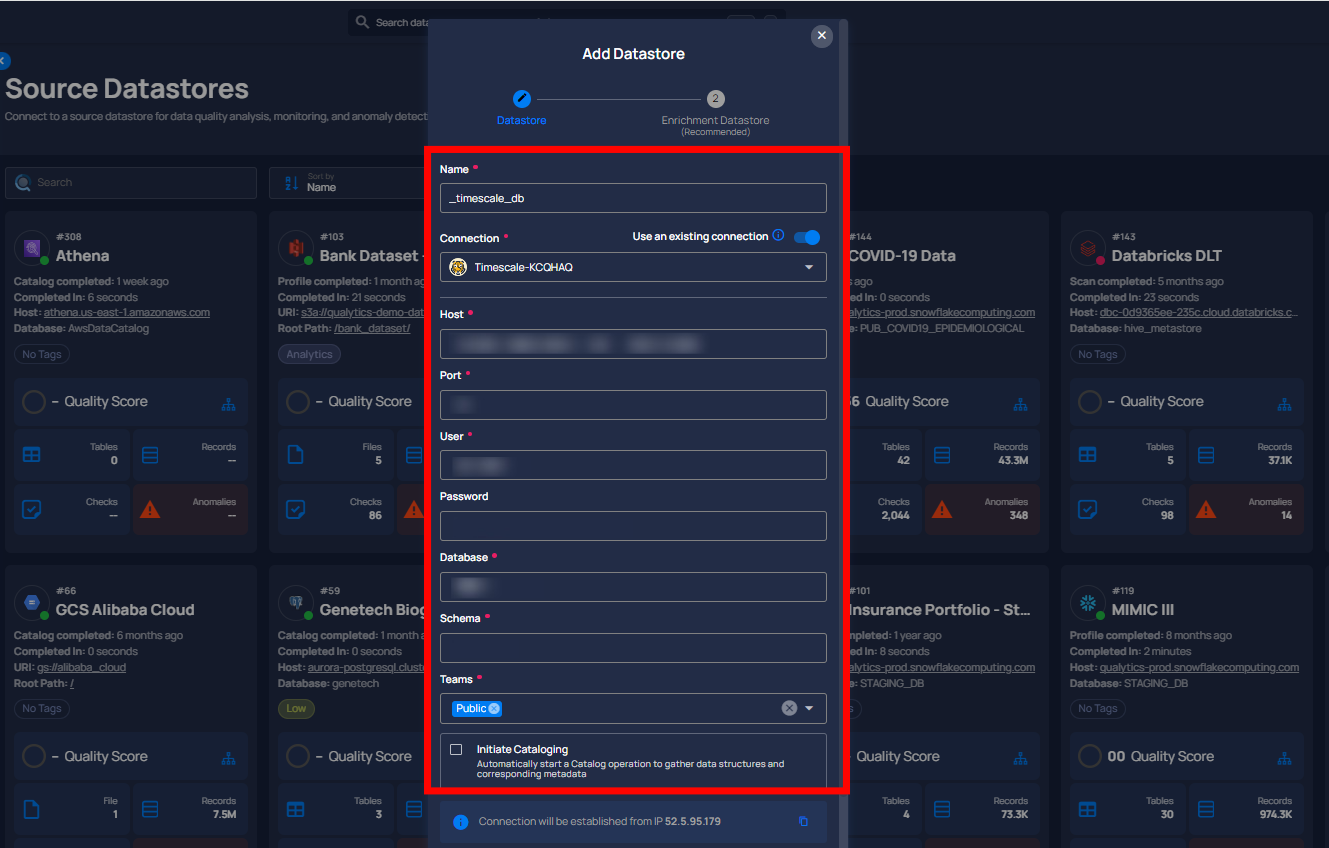Open the Connection dropdown showing Timescale-KCQHAQ
Screen dimensions: 1329x848
tap(633, 267)
